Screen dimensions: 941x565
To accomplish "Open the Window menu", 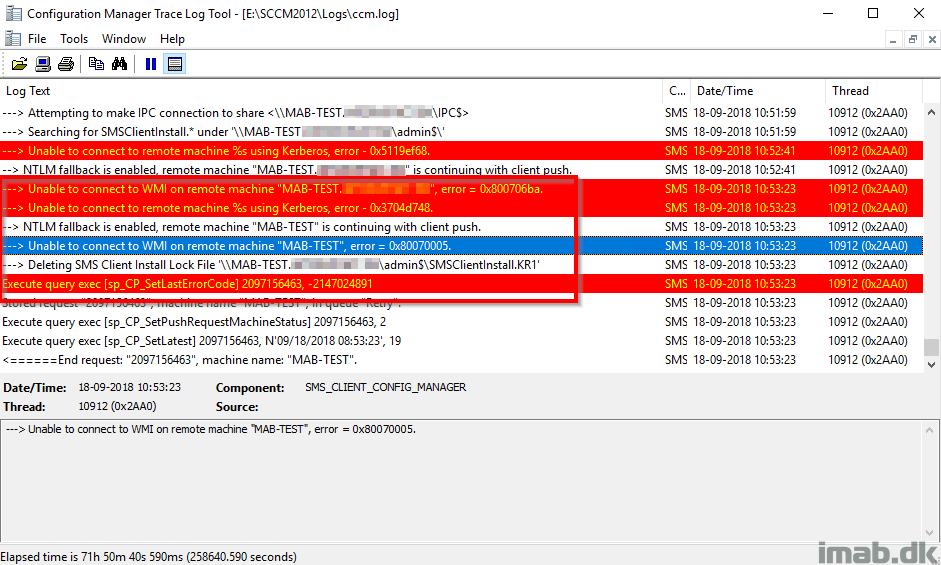I will (x=124, y=39).
